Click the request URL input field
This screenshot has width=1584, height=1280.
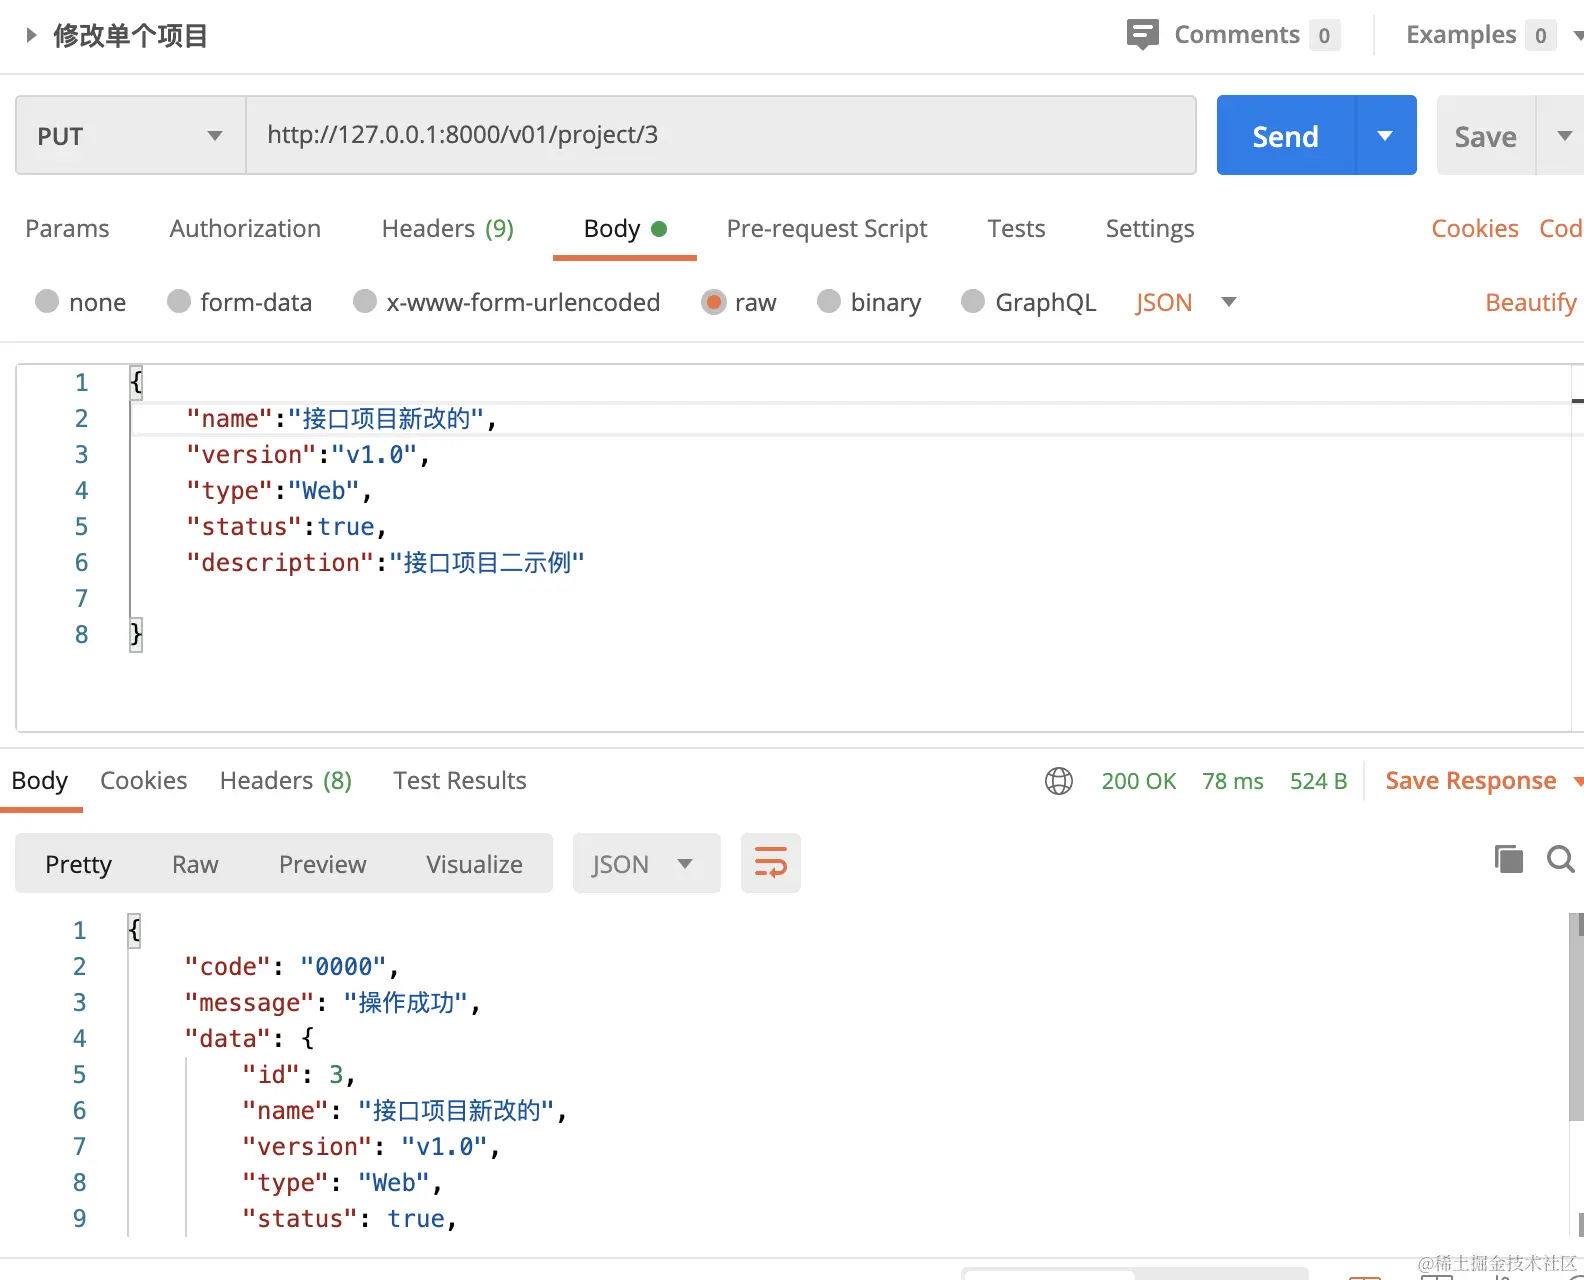[x=720, y=136]
